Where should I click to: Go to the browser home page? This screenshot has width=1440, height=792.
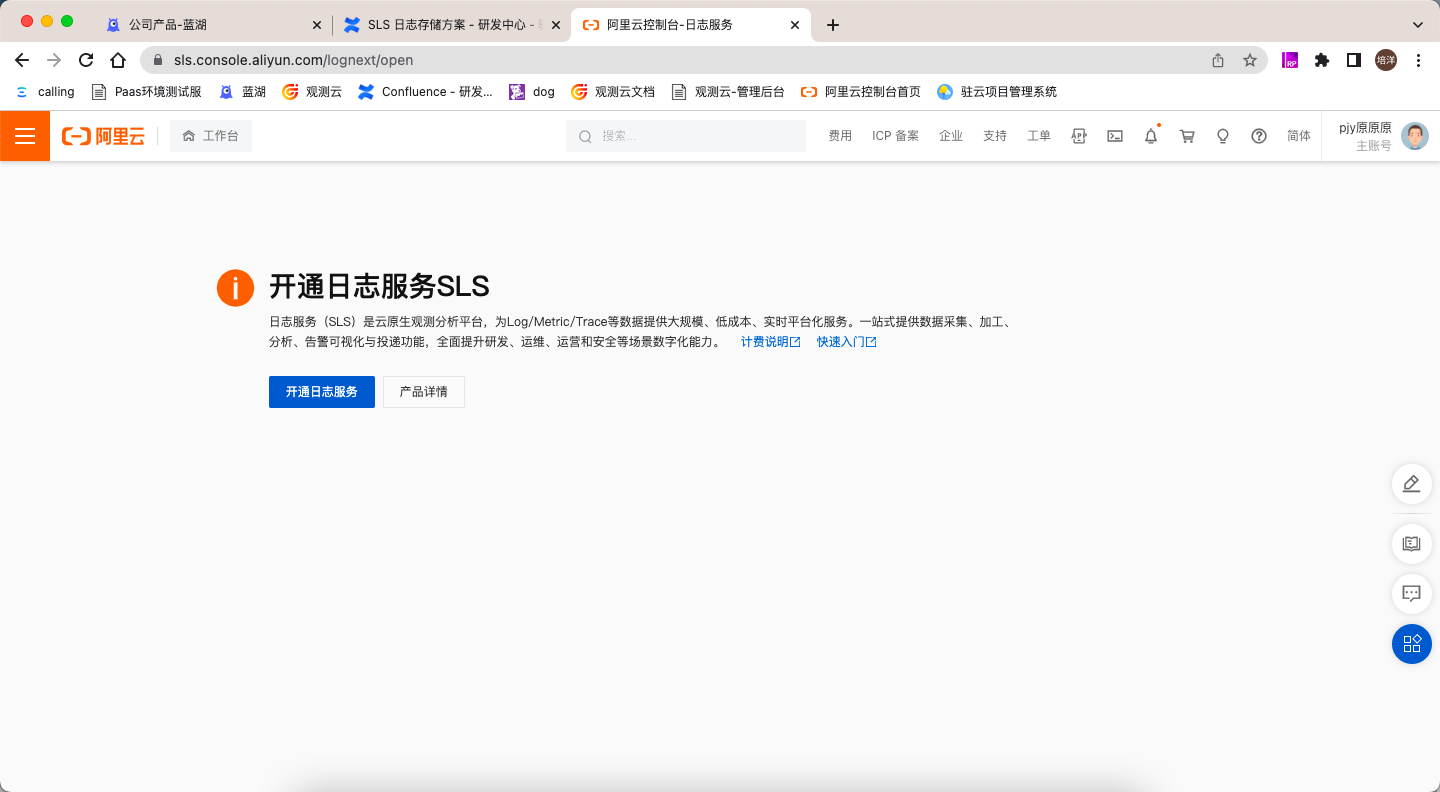[118, 60]
